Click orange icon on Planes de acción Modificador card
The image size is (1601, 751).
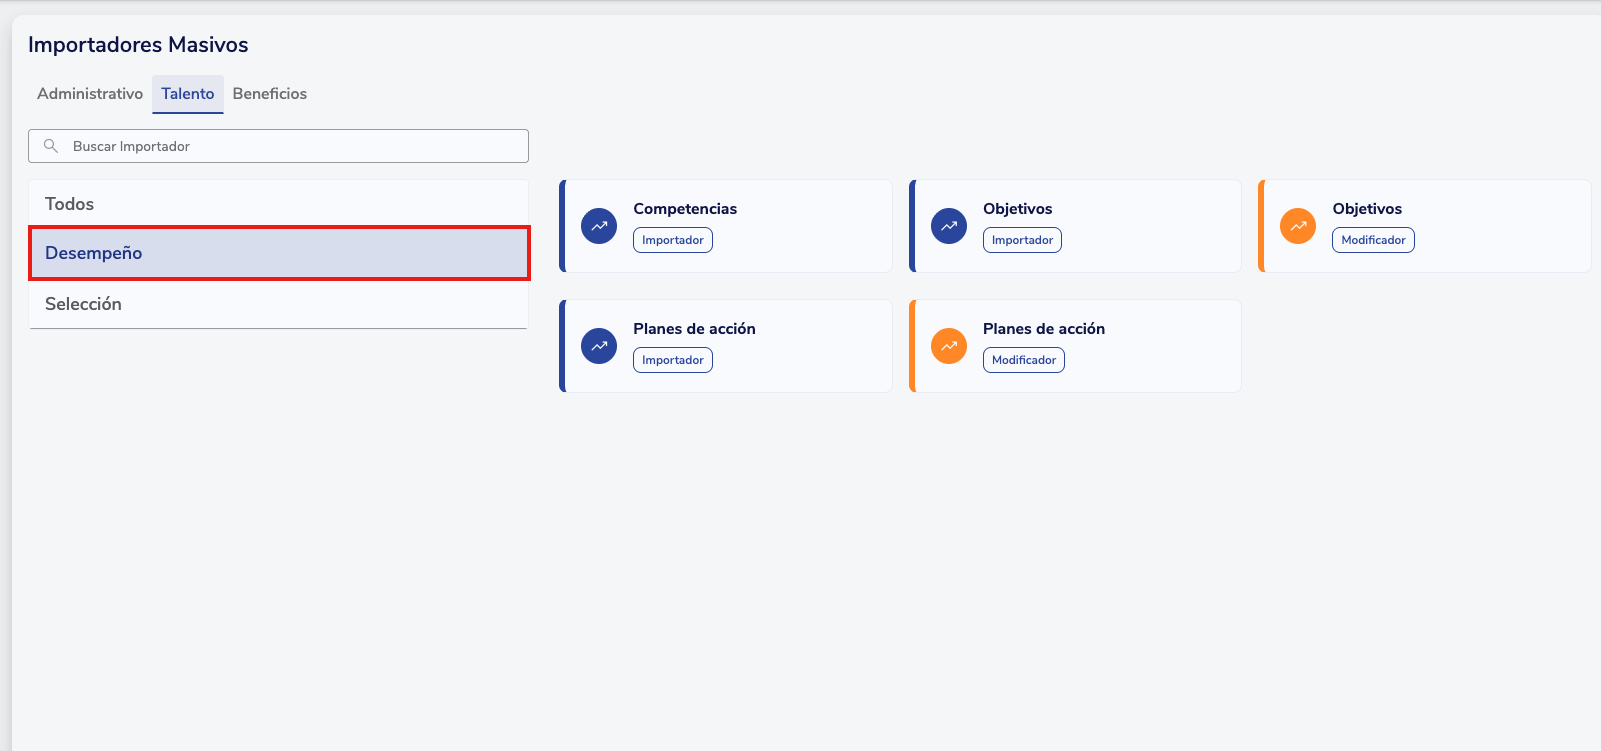[949, 346]
